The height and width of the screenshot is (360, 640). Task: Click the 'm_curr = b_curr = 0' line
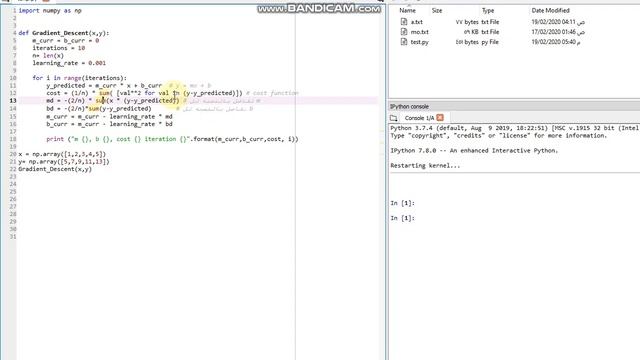pyautogui.click(x=66, y=40)
